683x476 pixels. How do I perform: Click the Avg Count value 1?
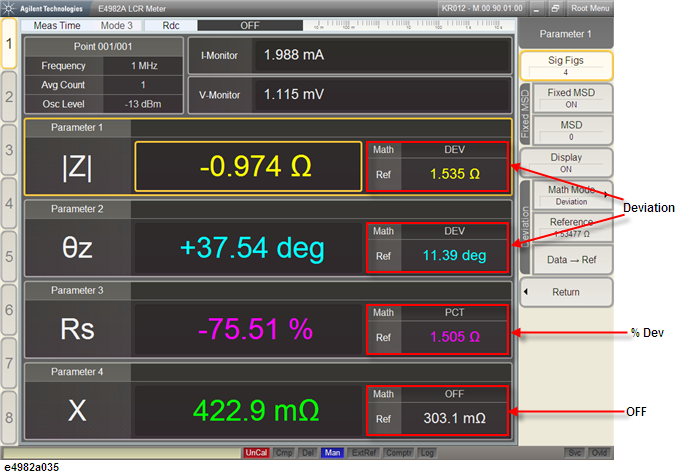(143, 85)
